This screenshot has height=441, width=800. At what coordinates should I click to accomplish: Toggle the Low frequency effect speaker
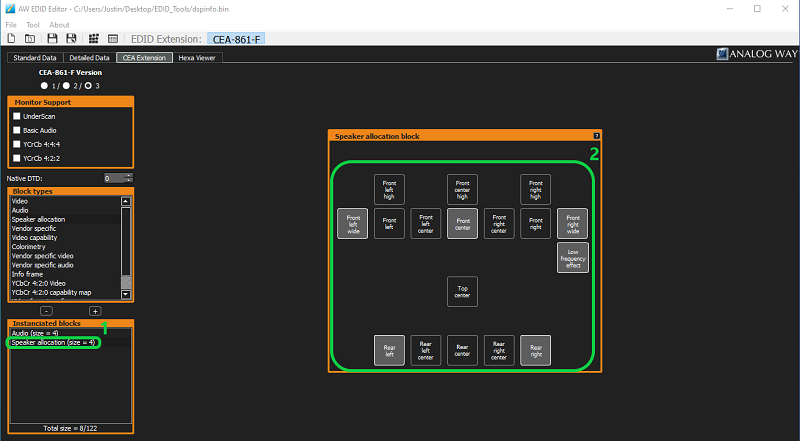click(x=572, y=258)
